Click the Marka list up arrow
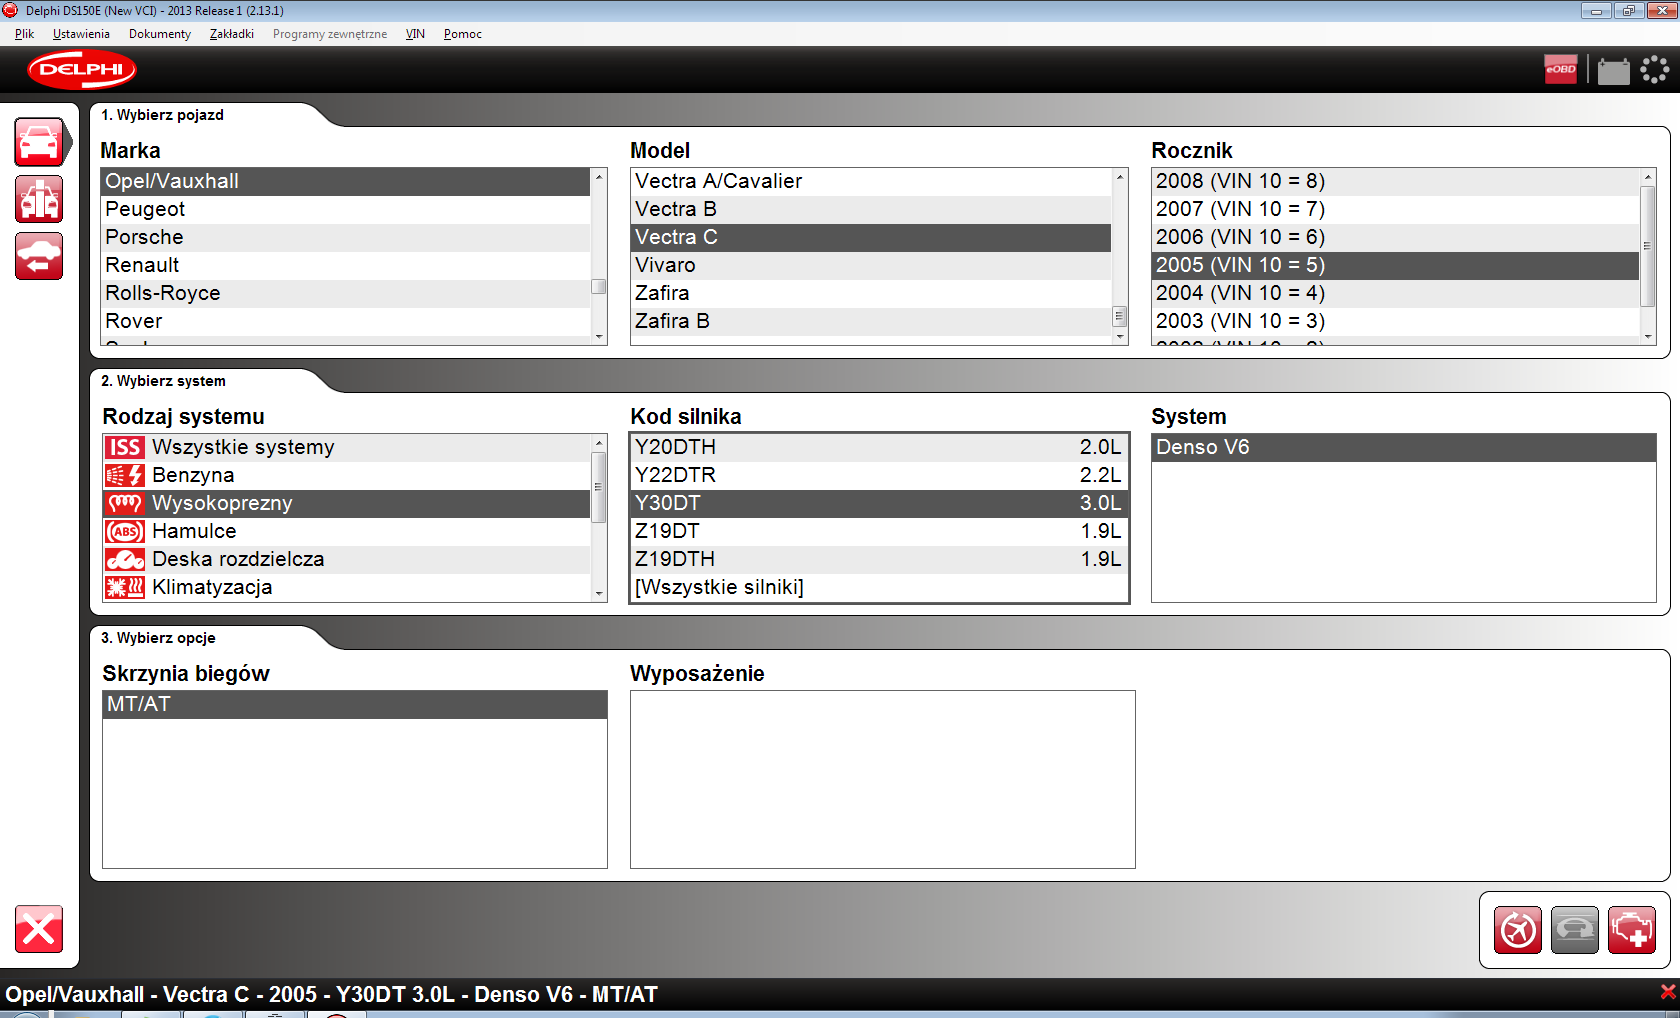This screenshot has width=1680, height=1018. [599, 177]
